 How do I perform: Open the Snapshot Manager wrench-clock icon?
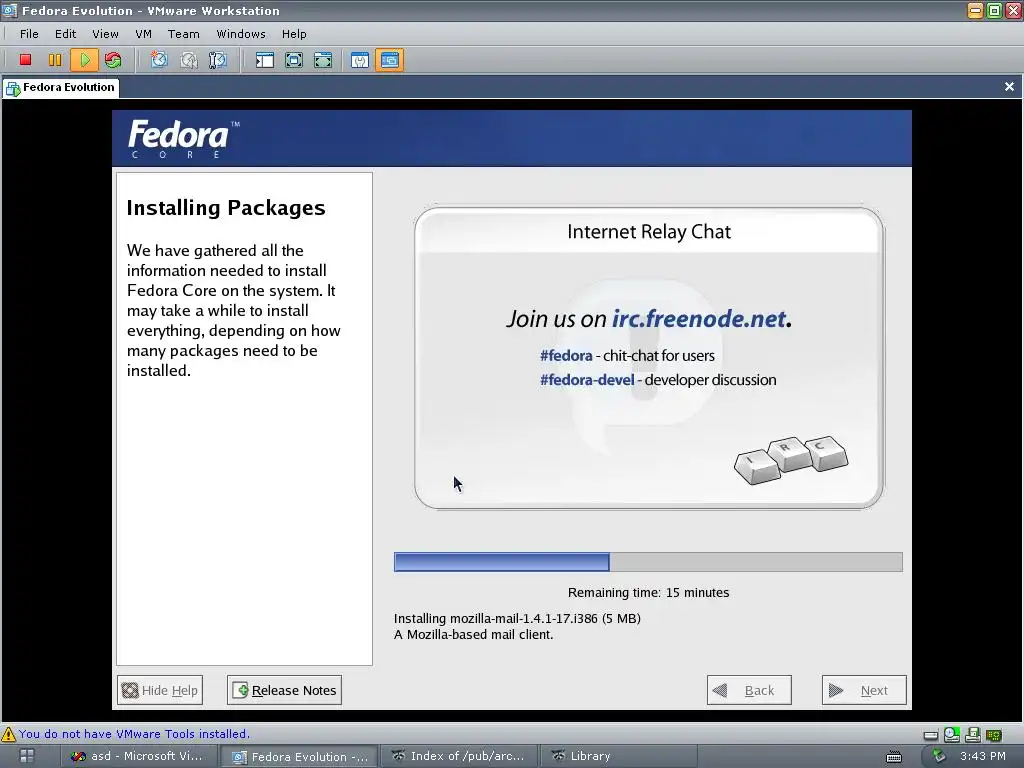217,60
